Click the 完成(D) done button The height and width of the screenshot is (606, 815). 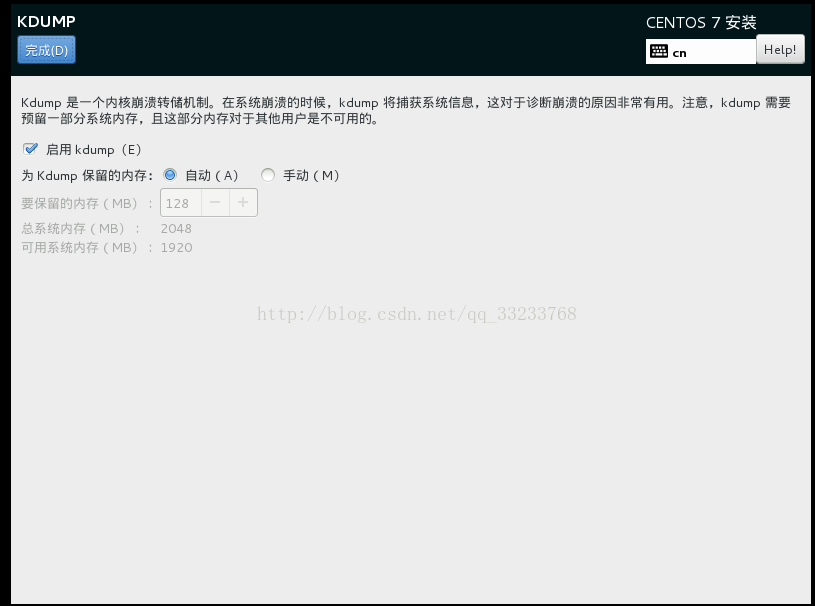click(x=46, y=50)
